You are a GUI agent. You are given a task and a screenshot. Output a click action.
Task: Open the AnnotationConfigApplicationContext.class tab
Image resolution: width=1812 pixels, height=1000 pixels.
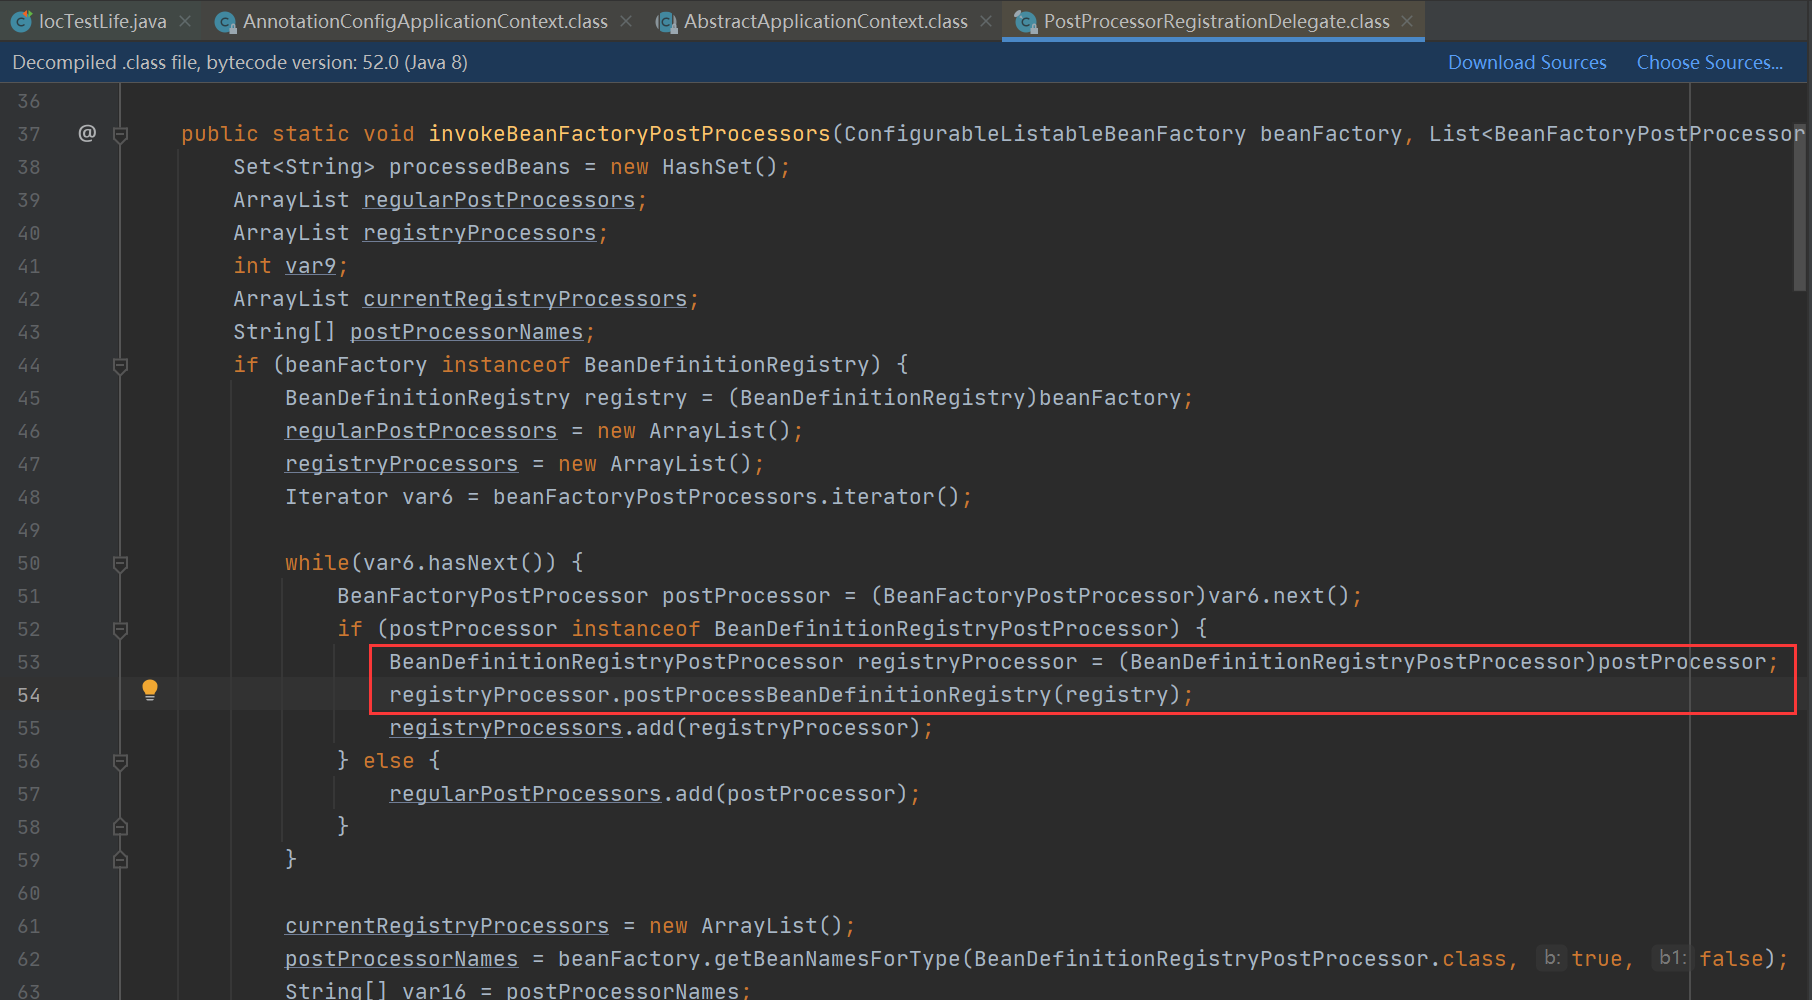425,21
